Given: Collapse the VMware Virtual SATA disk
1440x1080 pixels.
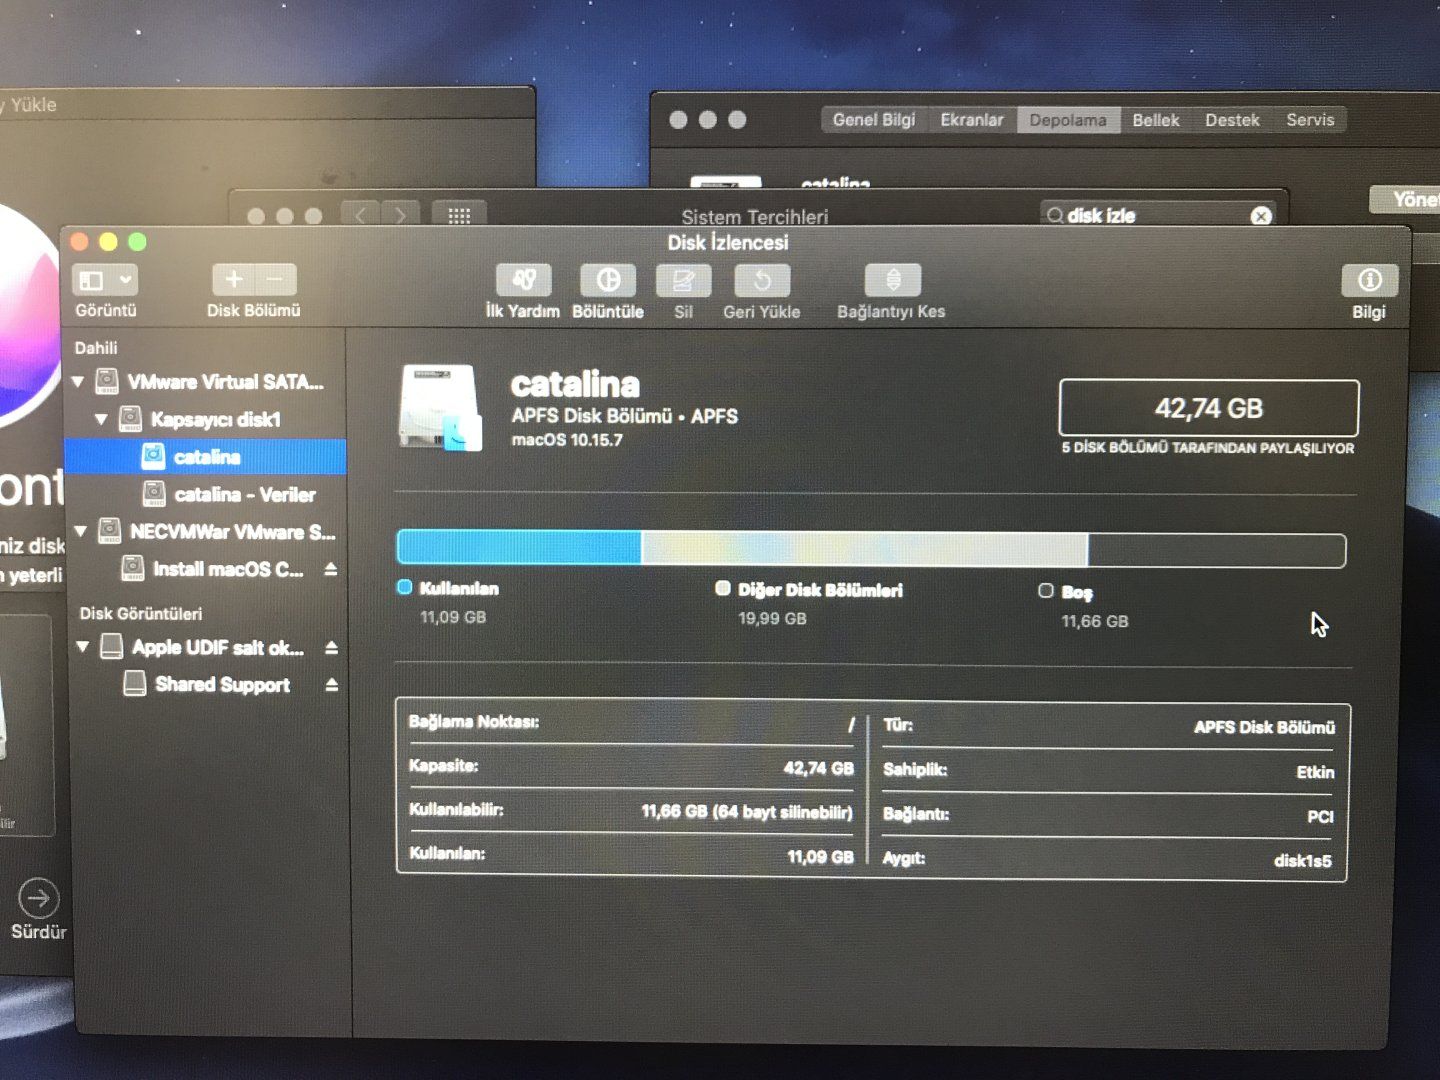Looking at the screenshot, I should [x=79, y=382].
